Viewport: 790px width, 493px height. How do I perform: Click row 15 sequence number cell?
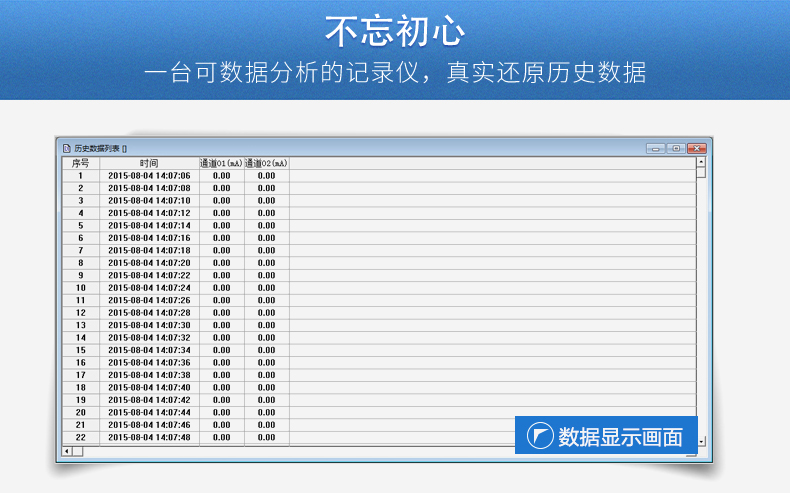(81, 350)
